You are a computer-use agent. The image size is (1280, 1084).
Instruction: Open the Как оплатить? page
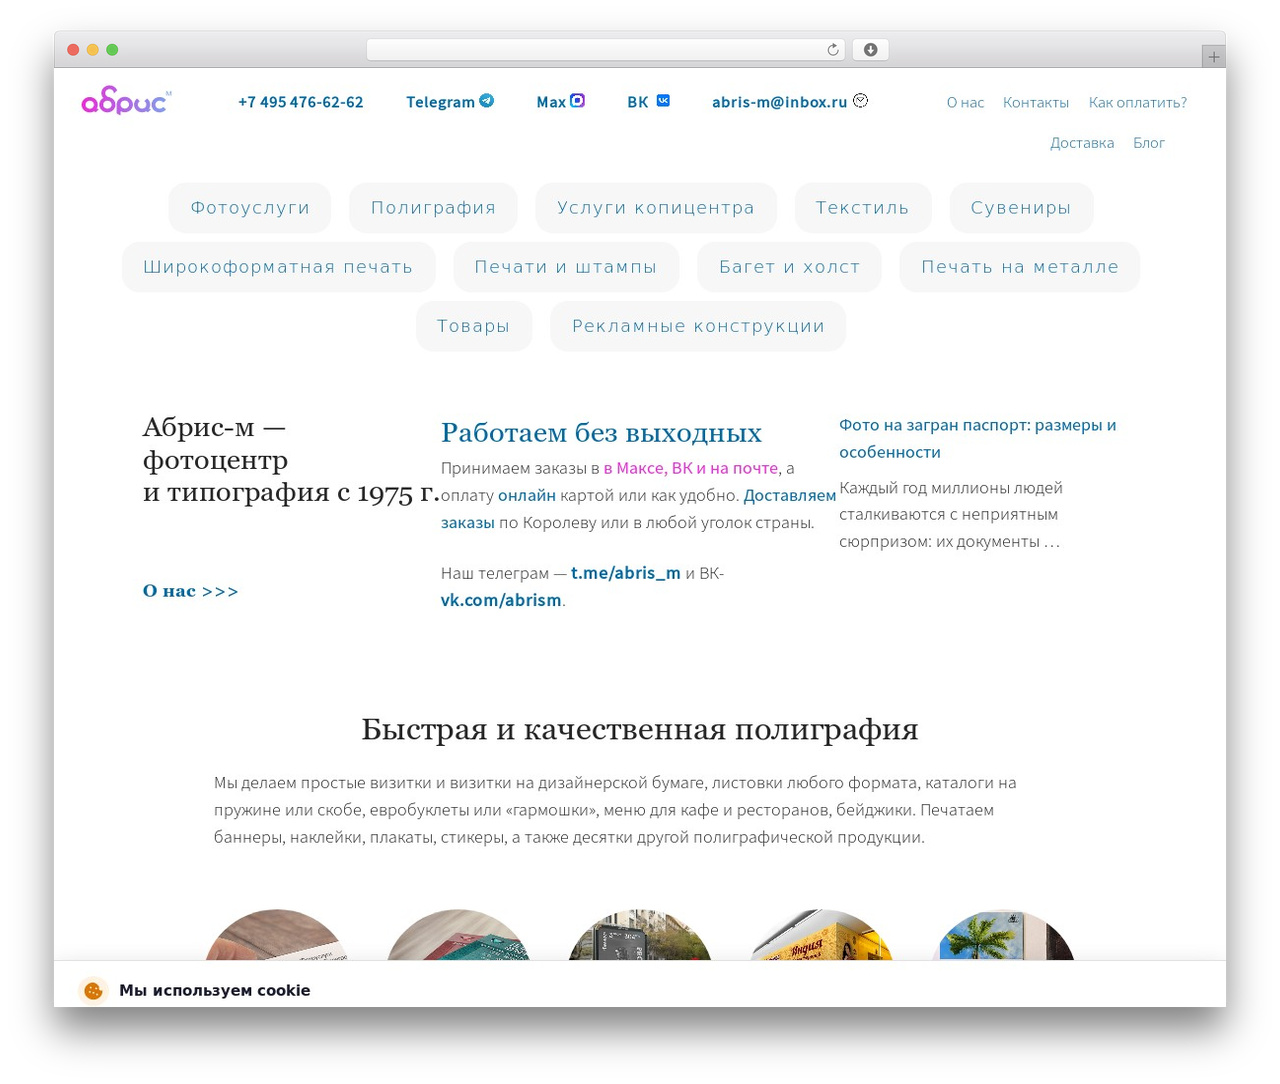pos(1138,102)
